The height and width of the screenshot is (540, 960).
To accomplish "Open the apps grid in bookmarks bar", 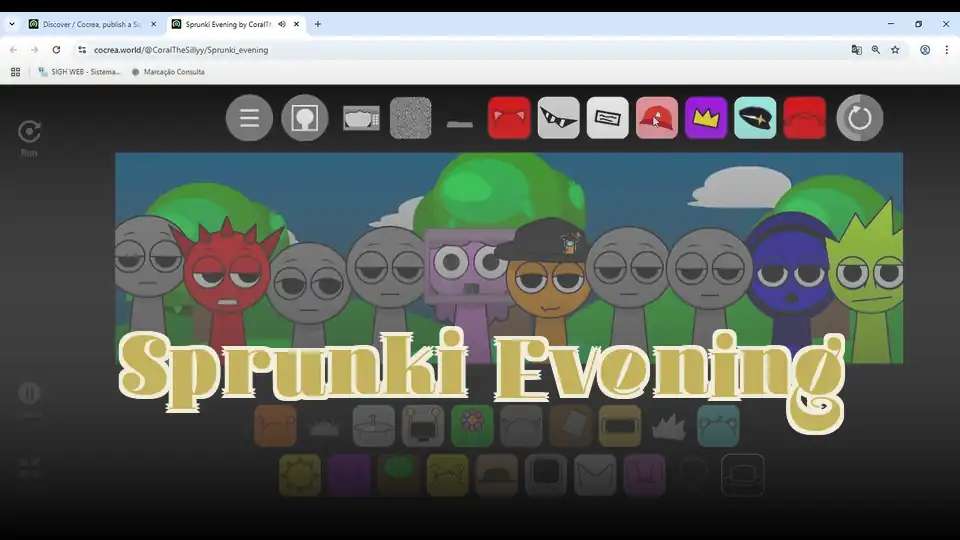I will coord(15,72).
